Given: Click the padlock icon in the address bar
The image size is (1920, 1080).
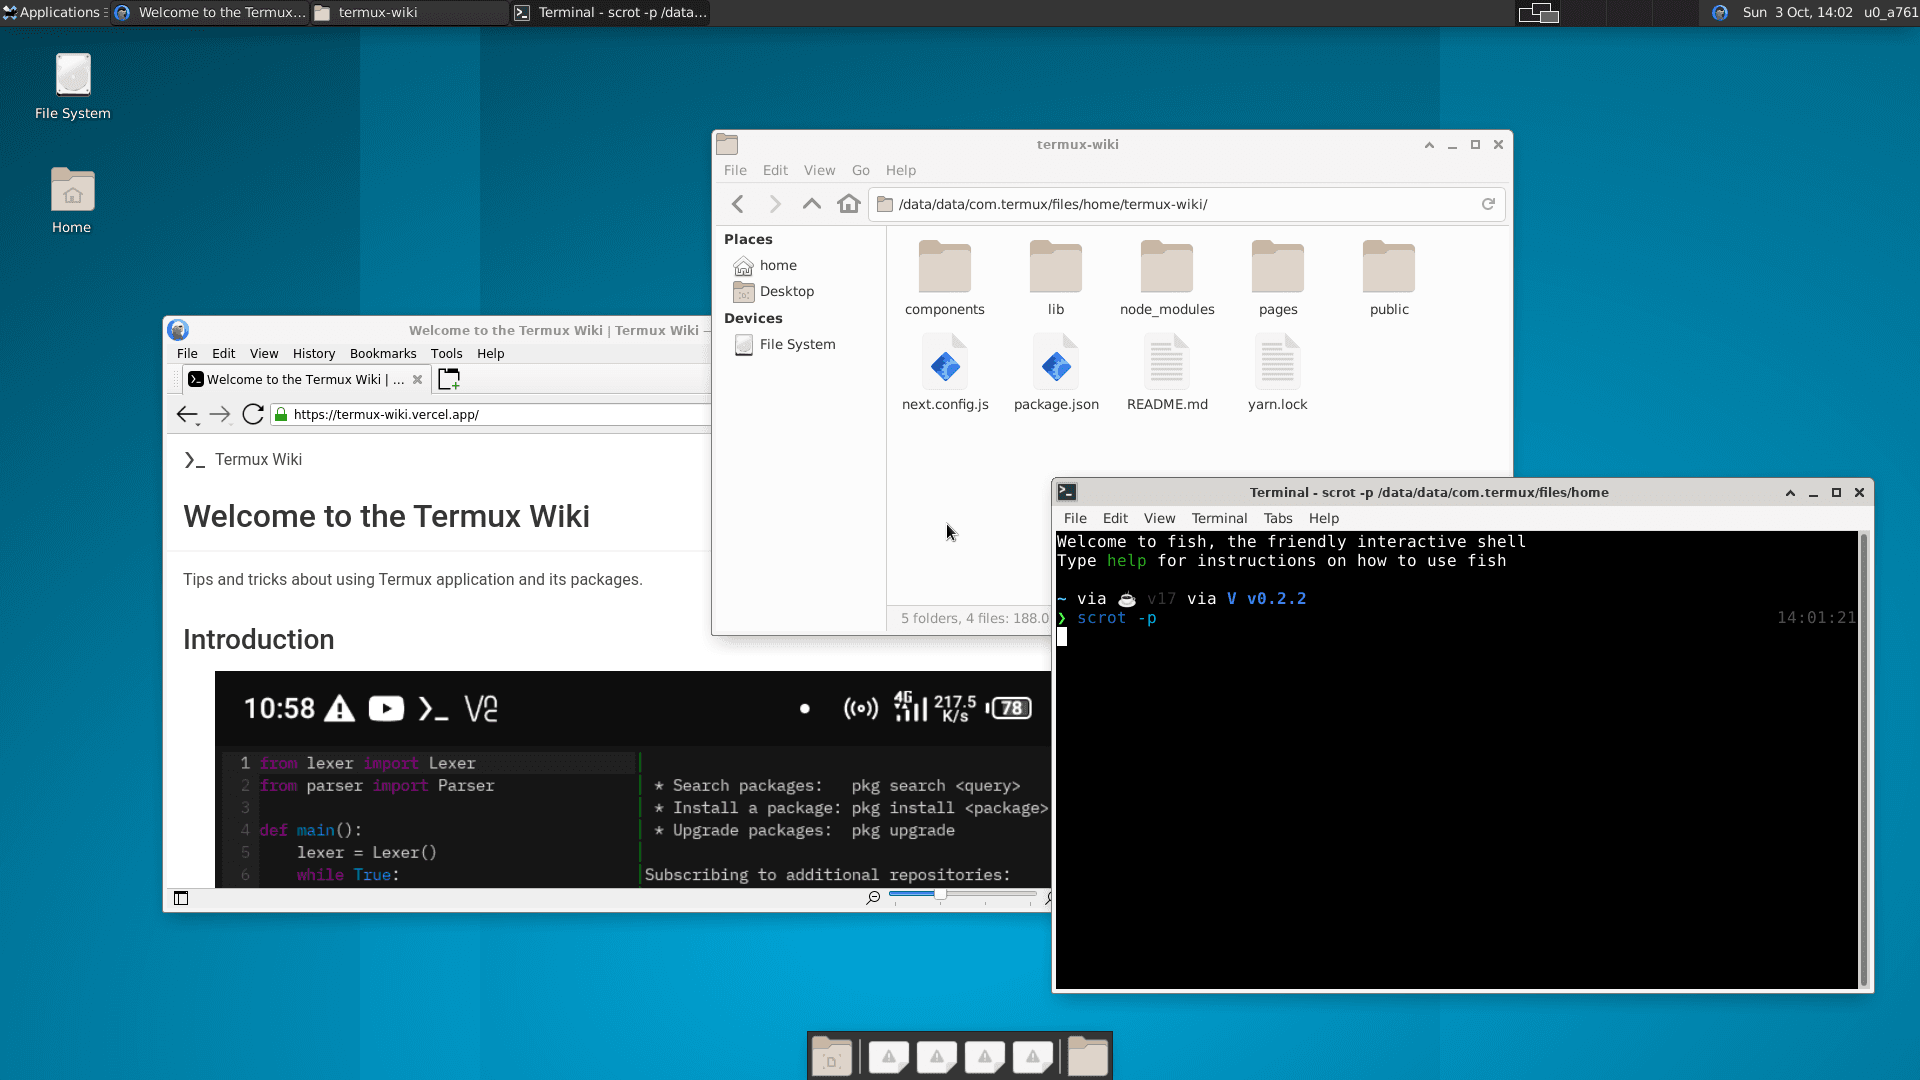Looking at the screenshot, I should point(281,414).
